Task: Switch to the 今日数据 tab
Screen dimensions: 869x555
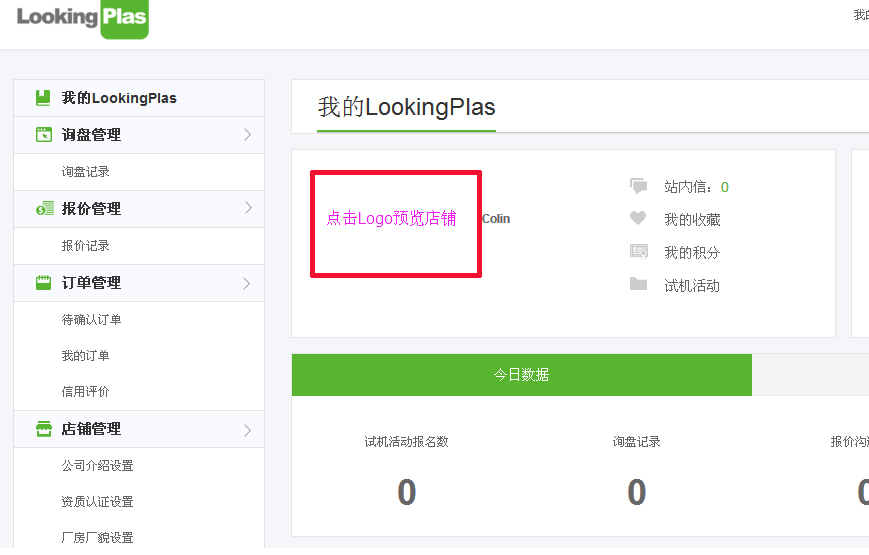Action: coord(522,375)
